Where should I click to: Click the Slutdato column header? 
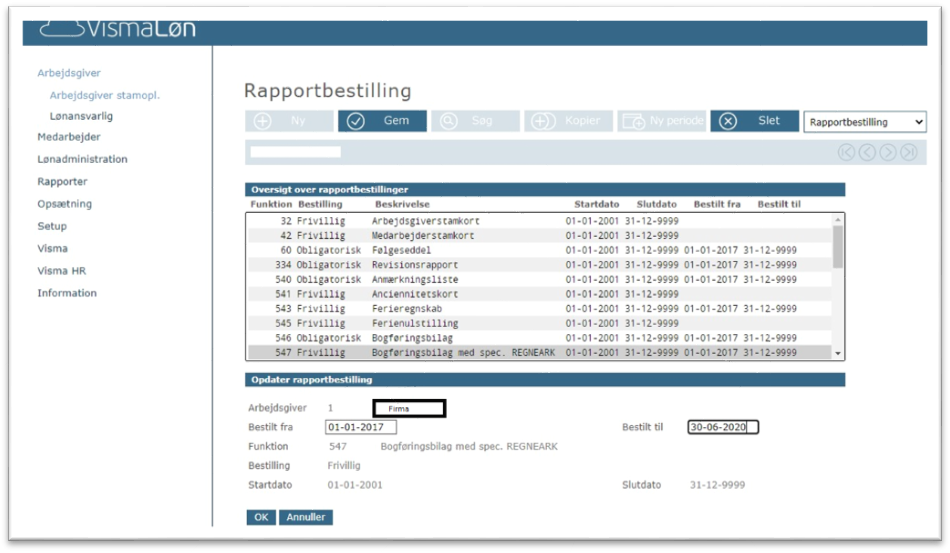pos(656,204)
